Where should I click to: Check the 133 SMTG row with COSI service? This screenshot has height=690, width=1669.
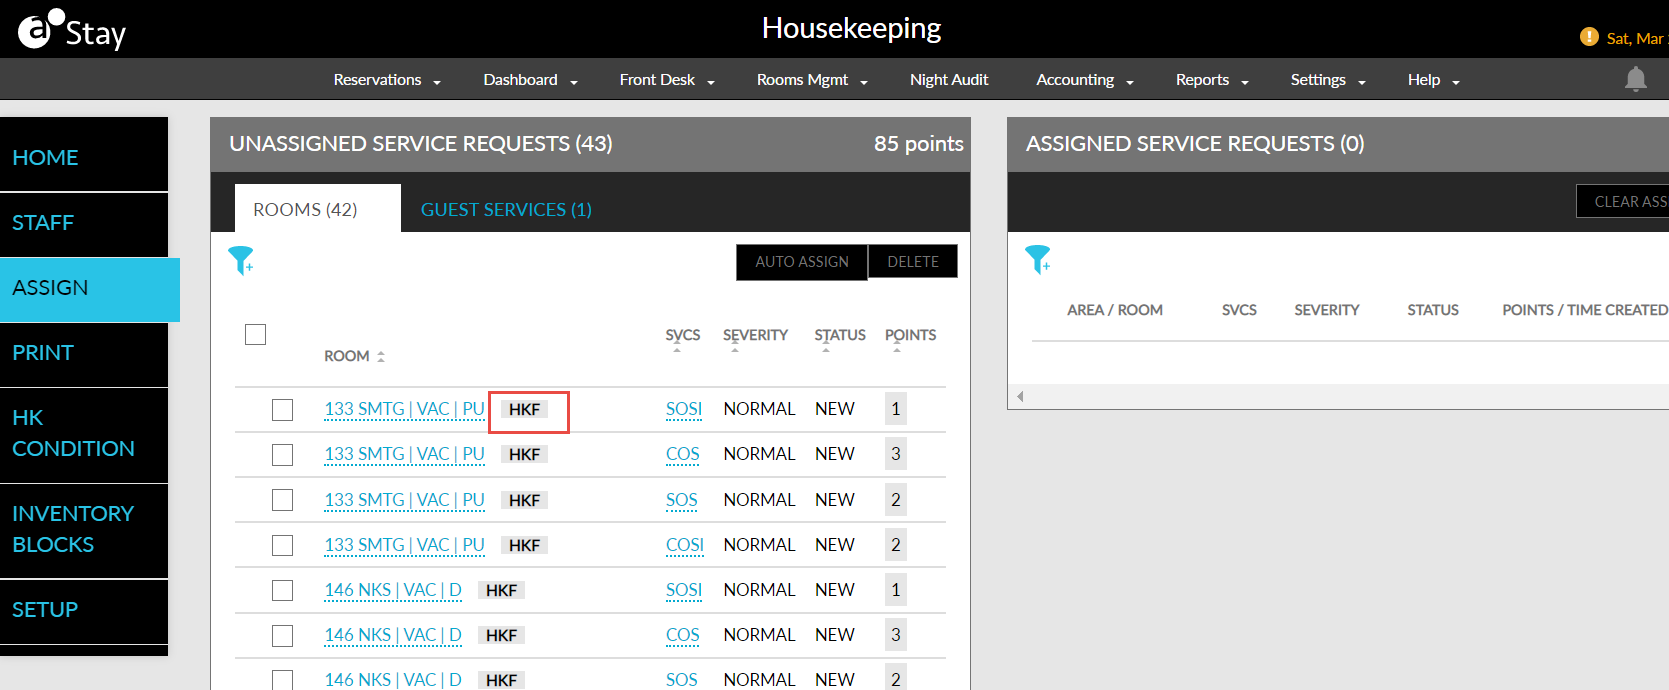click(283, 545)
